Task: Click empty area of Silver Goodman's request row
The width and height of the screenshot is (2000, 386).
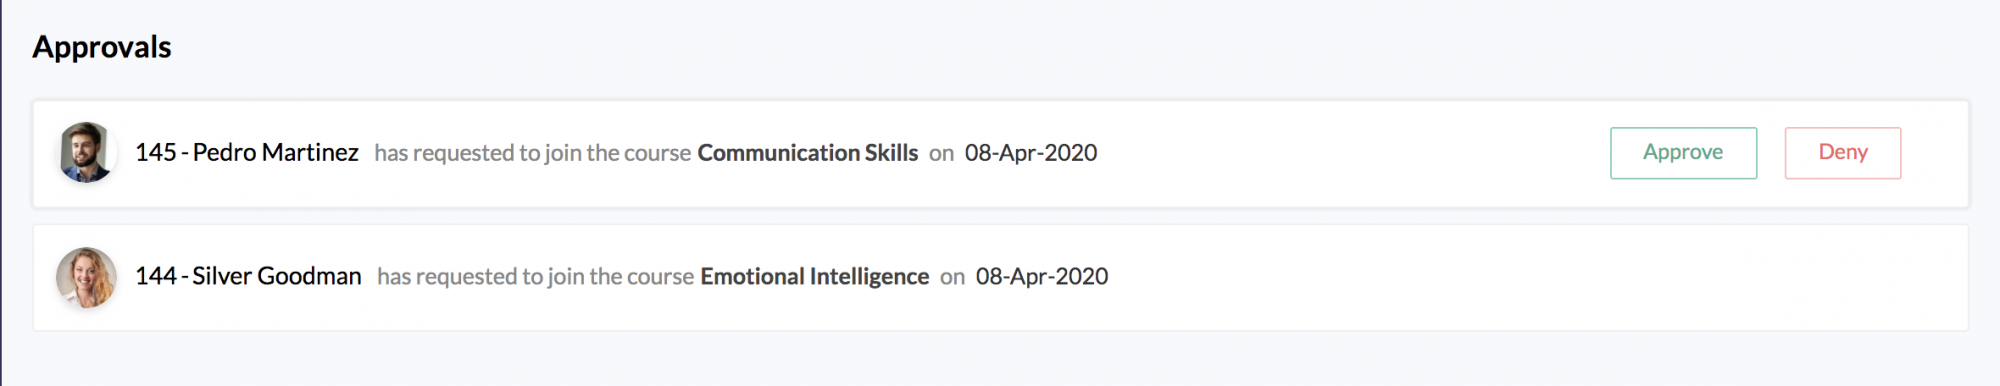Action: coord(1500,277)
